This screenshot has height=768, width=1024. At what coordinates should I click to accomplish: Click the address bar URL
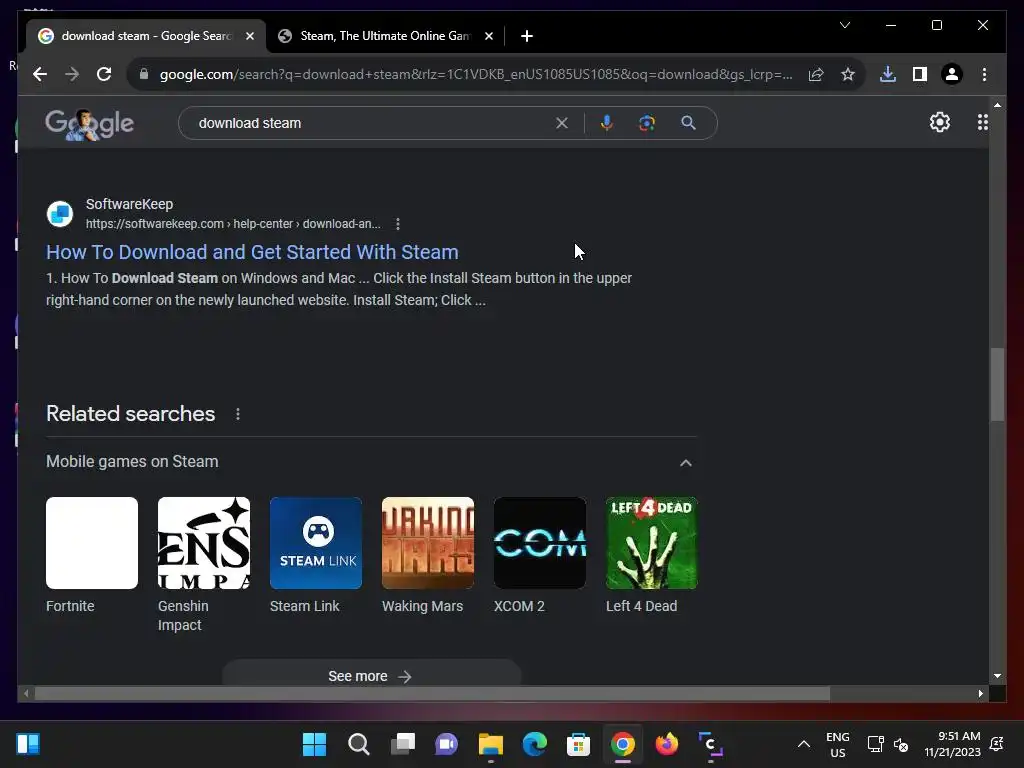click(476, 74)
